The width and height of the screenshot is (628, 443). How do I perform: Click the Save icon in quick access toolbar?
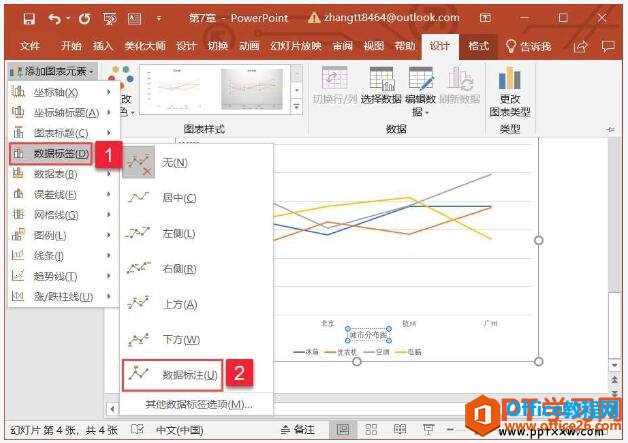click(x=29, y=18)
